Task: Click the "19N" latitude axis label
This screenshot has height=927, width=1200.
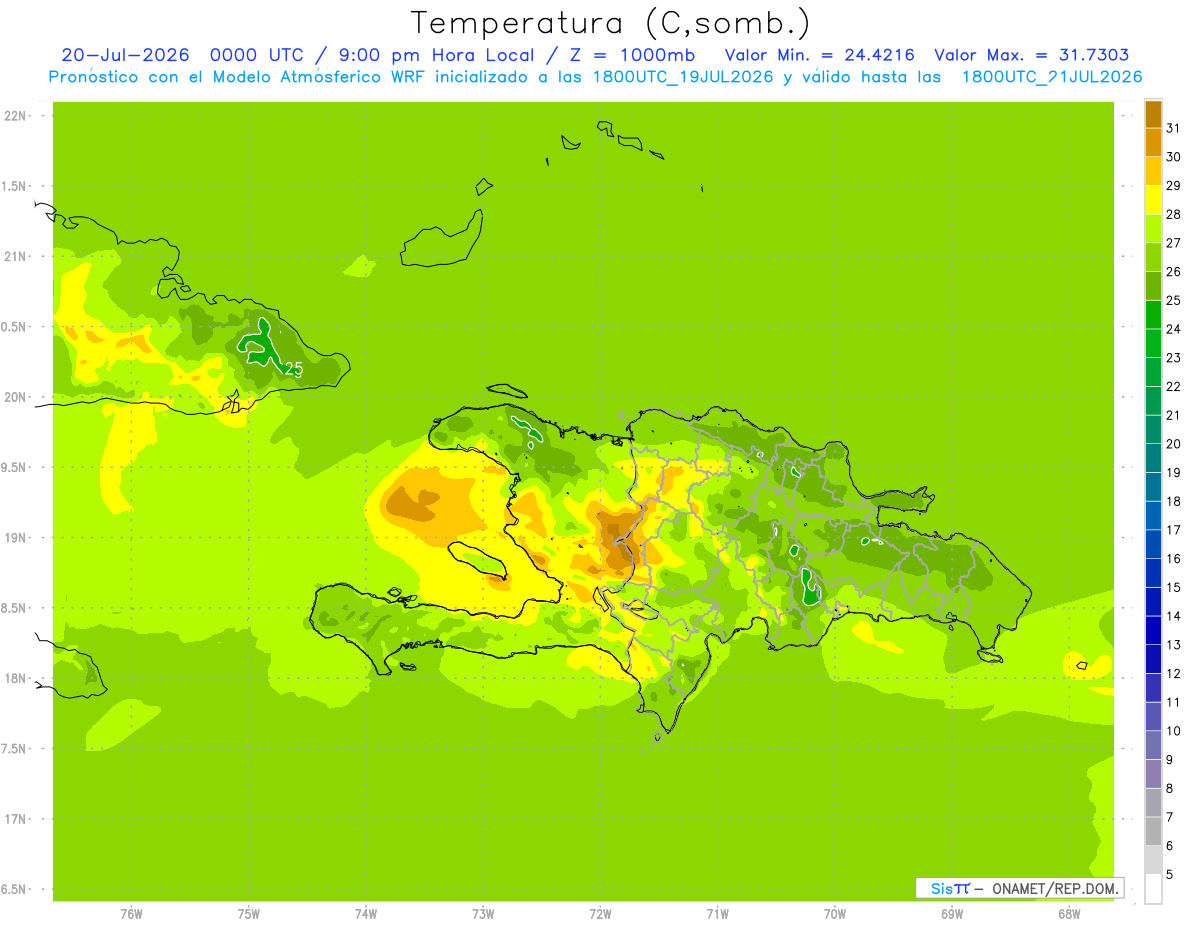Action: point(16,538)
